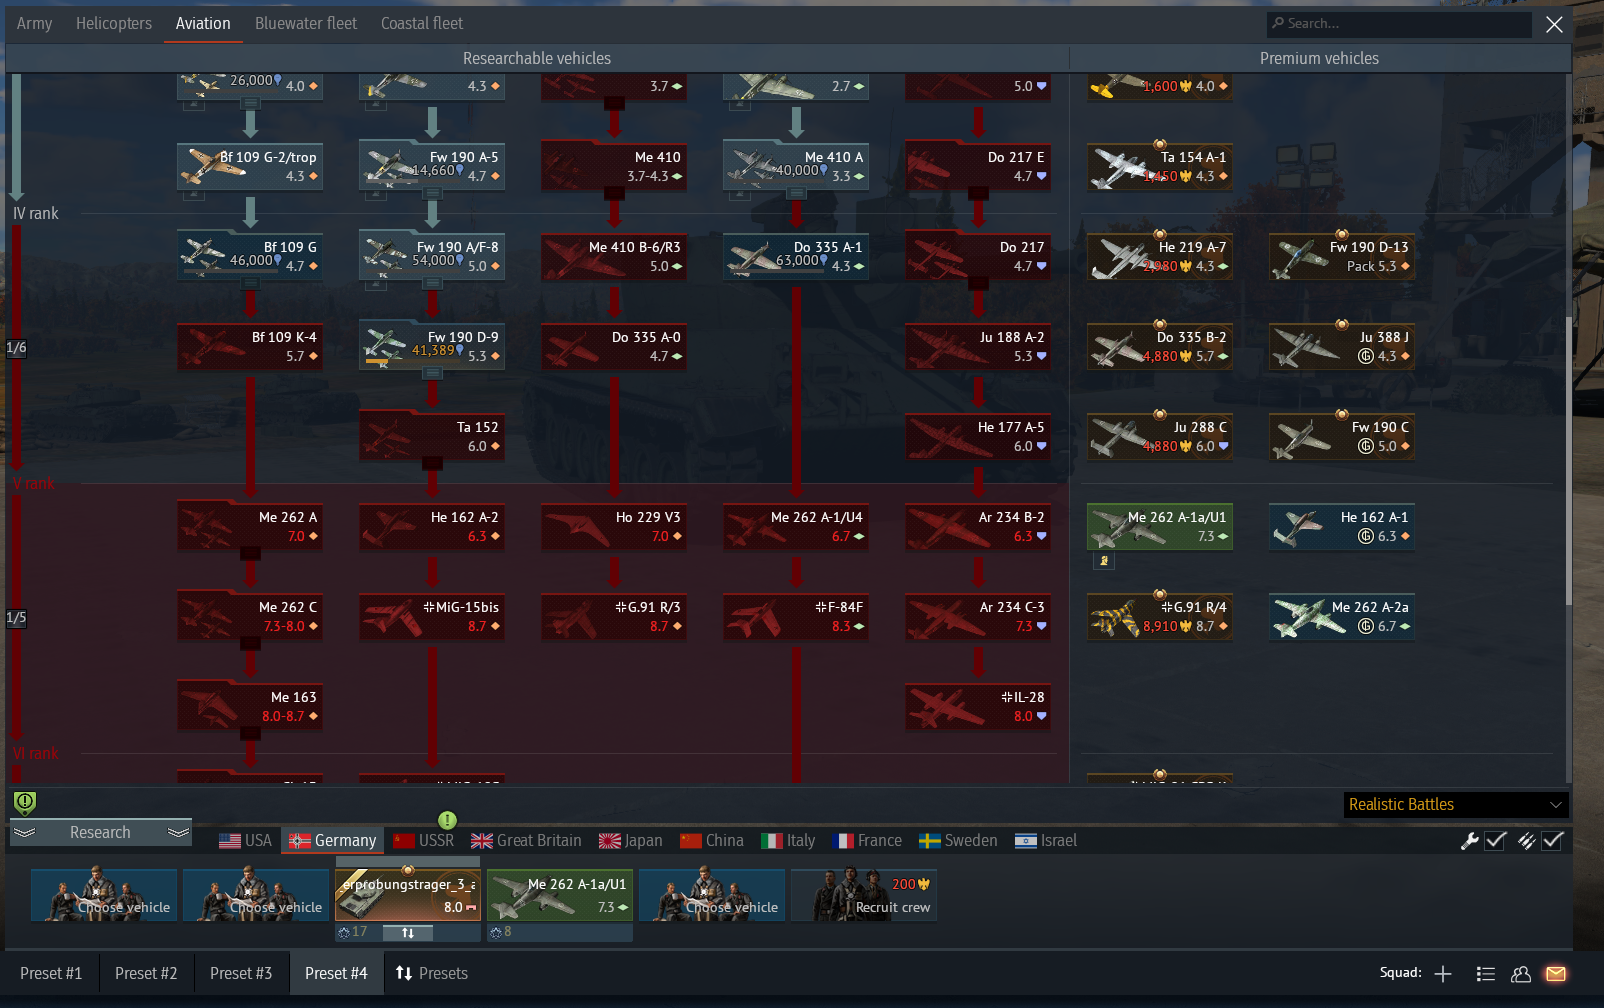Select the Me 410 A aircraft
This screenshot has height=1008, width=1604.
[x=796, y=166]
